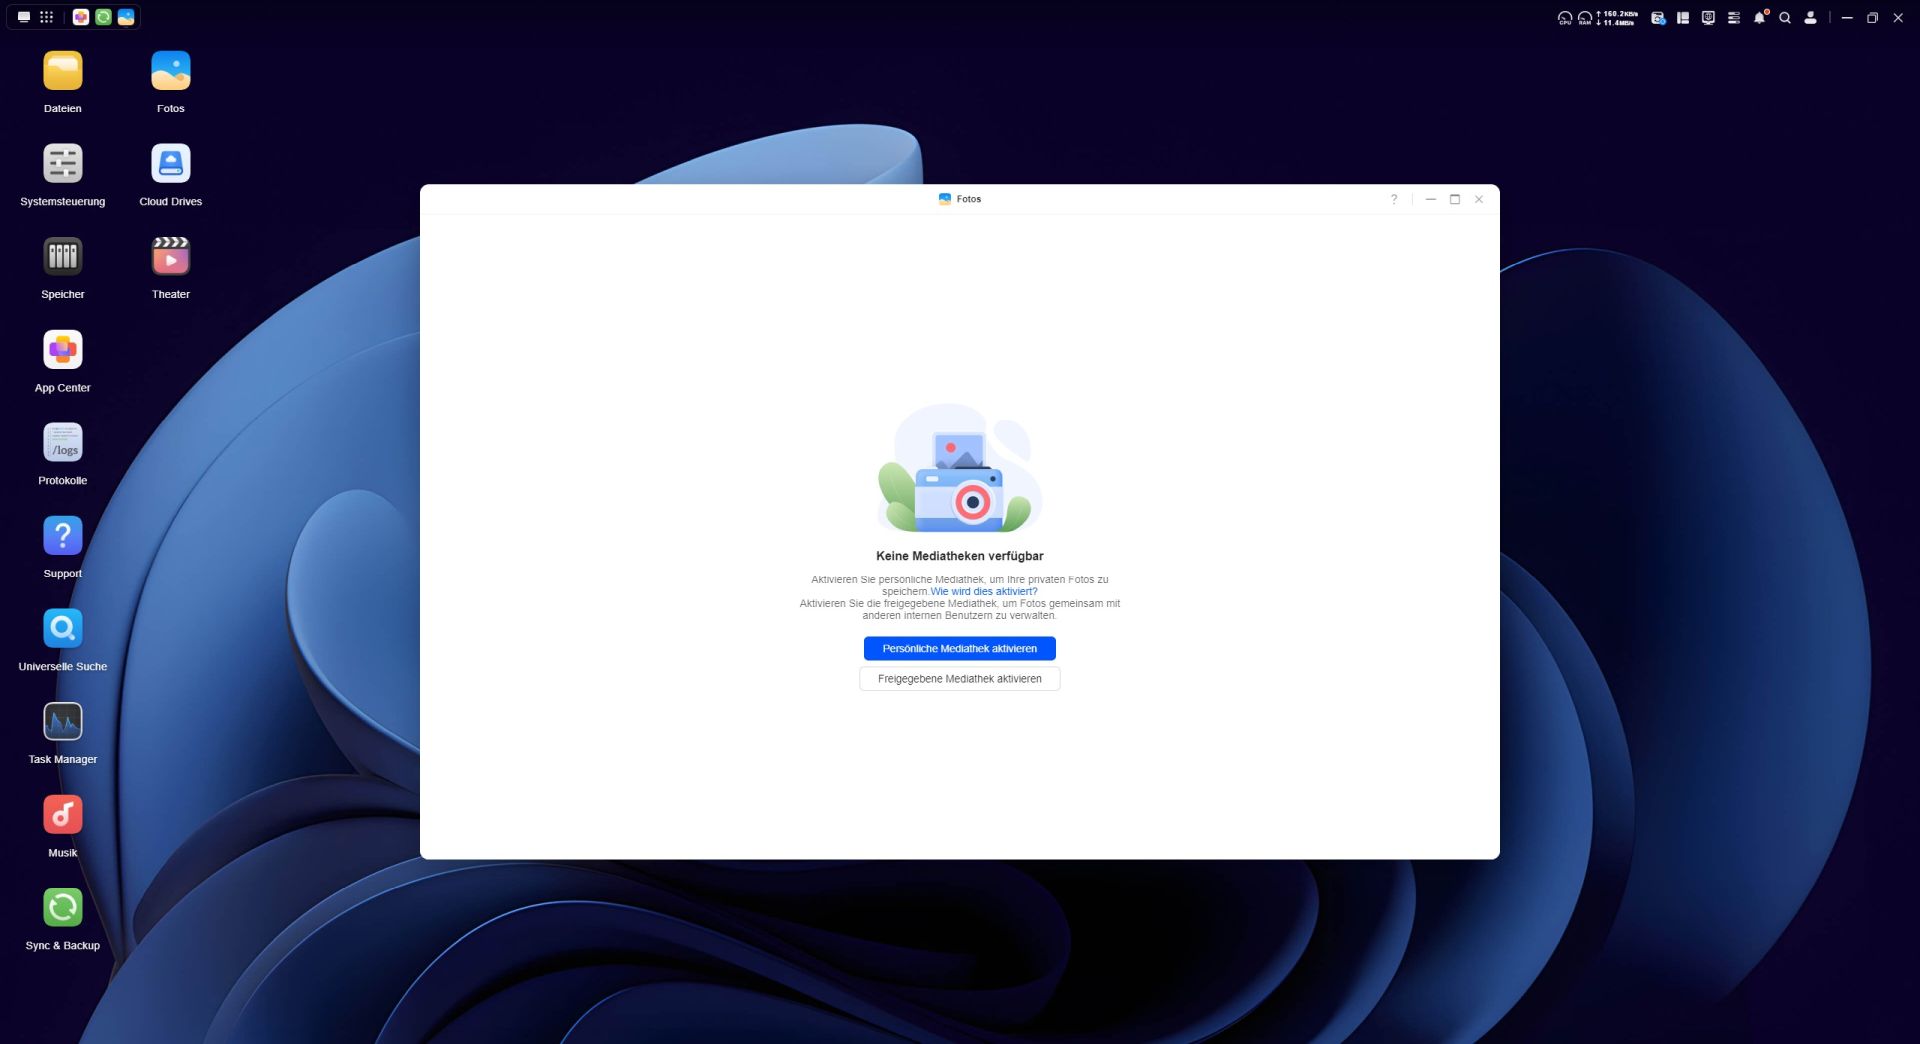Click the CPU usage gauge in top bar

pyautogui.click(x=1564, y=18)
